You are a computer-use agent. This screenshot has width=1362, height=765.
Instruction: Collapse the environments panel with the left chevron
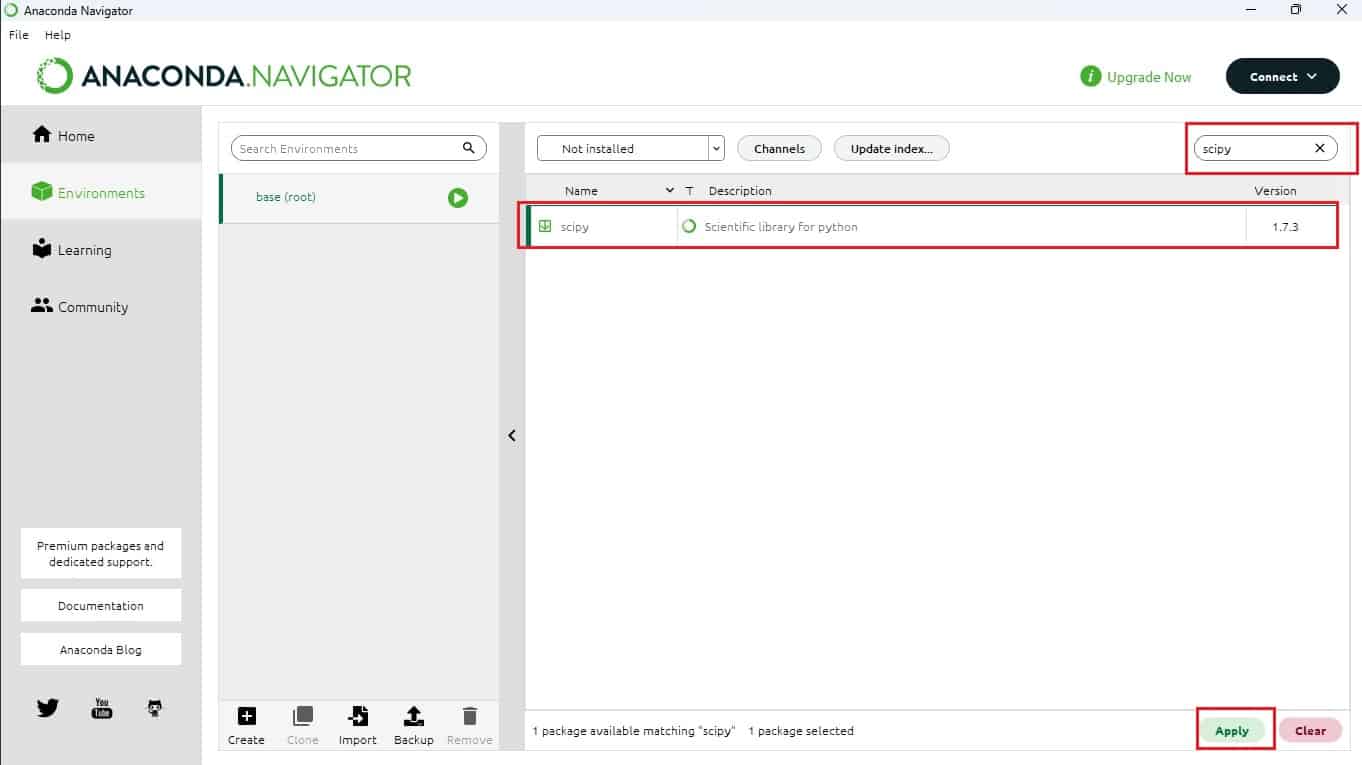click(512, 436)
